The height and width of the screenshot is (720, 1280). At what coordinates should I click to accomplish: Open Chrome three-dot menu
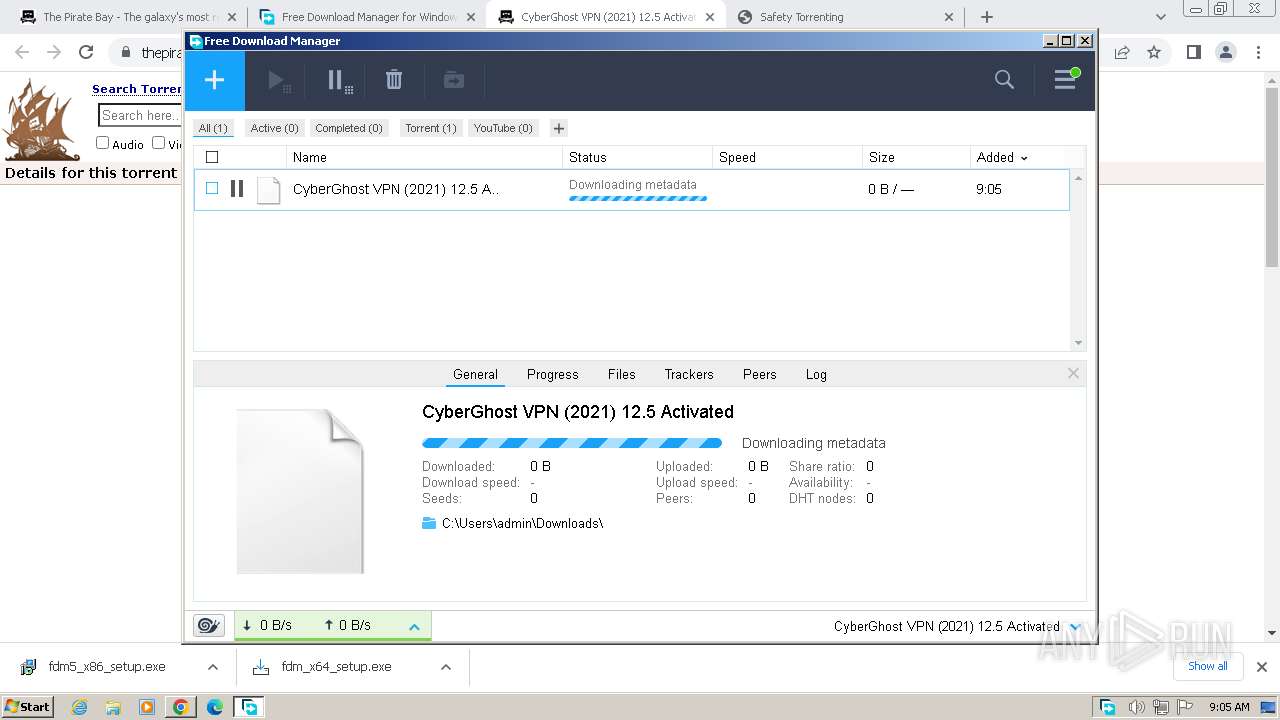click(1259, 52)
